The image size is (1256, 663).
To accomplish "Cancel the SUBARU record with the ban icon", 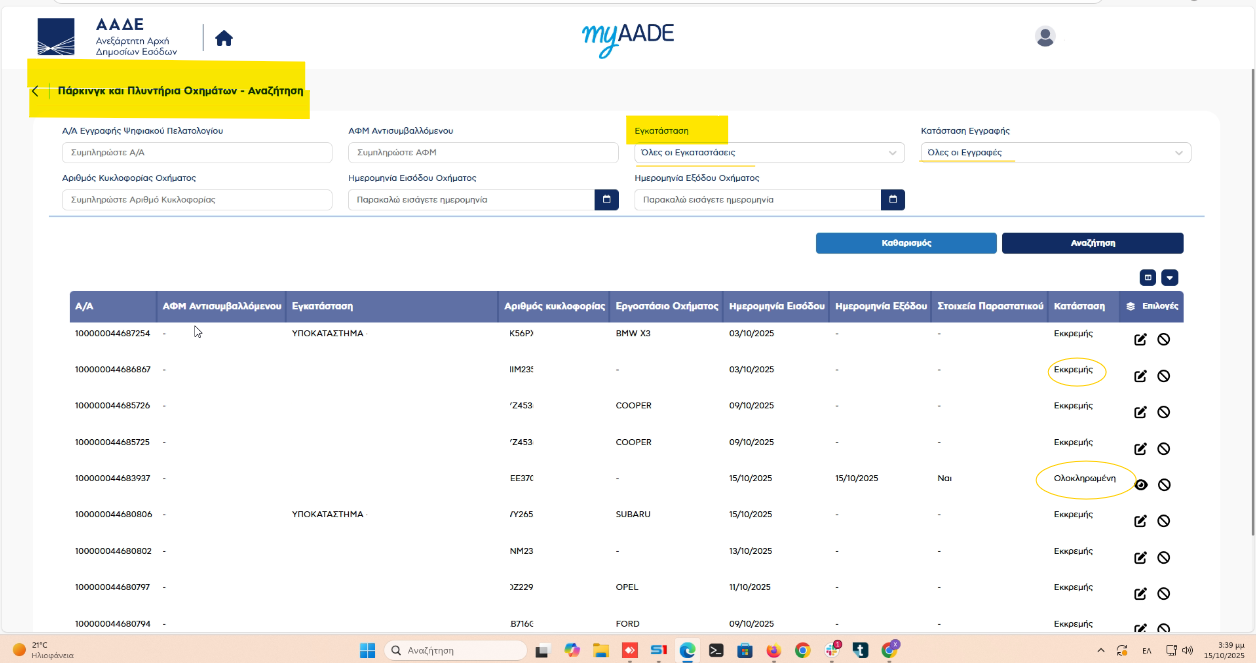I will (1164, 521).
